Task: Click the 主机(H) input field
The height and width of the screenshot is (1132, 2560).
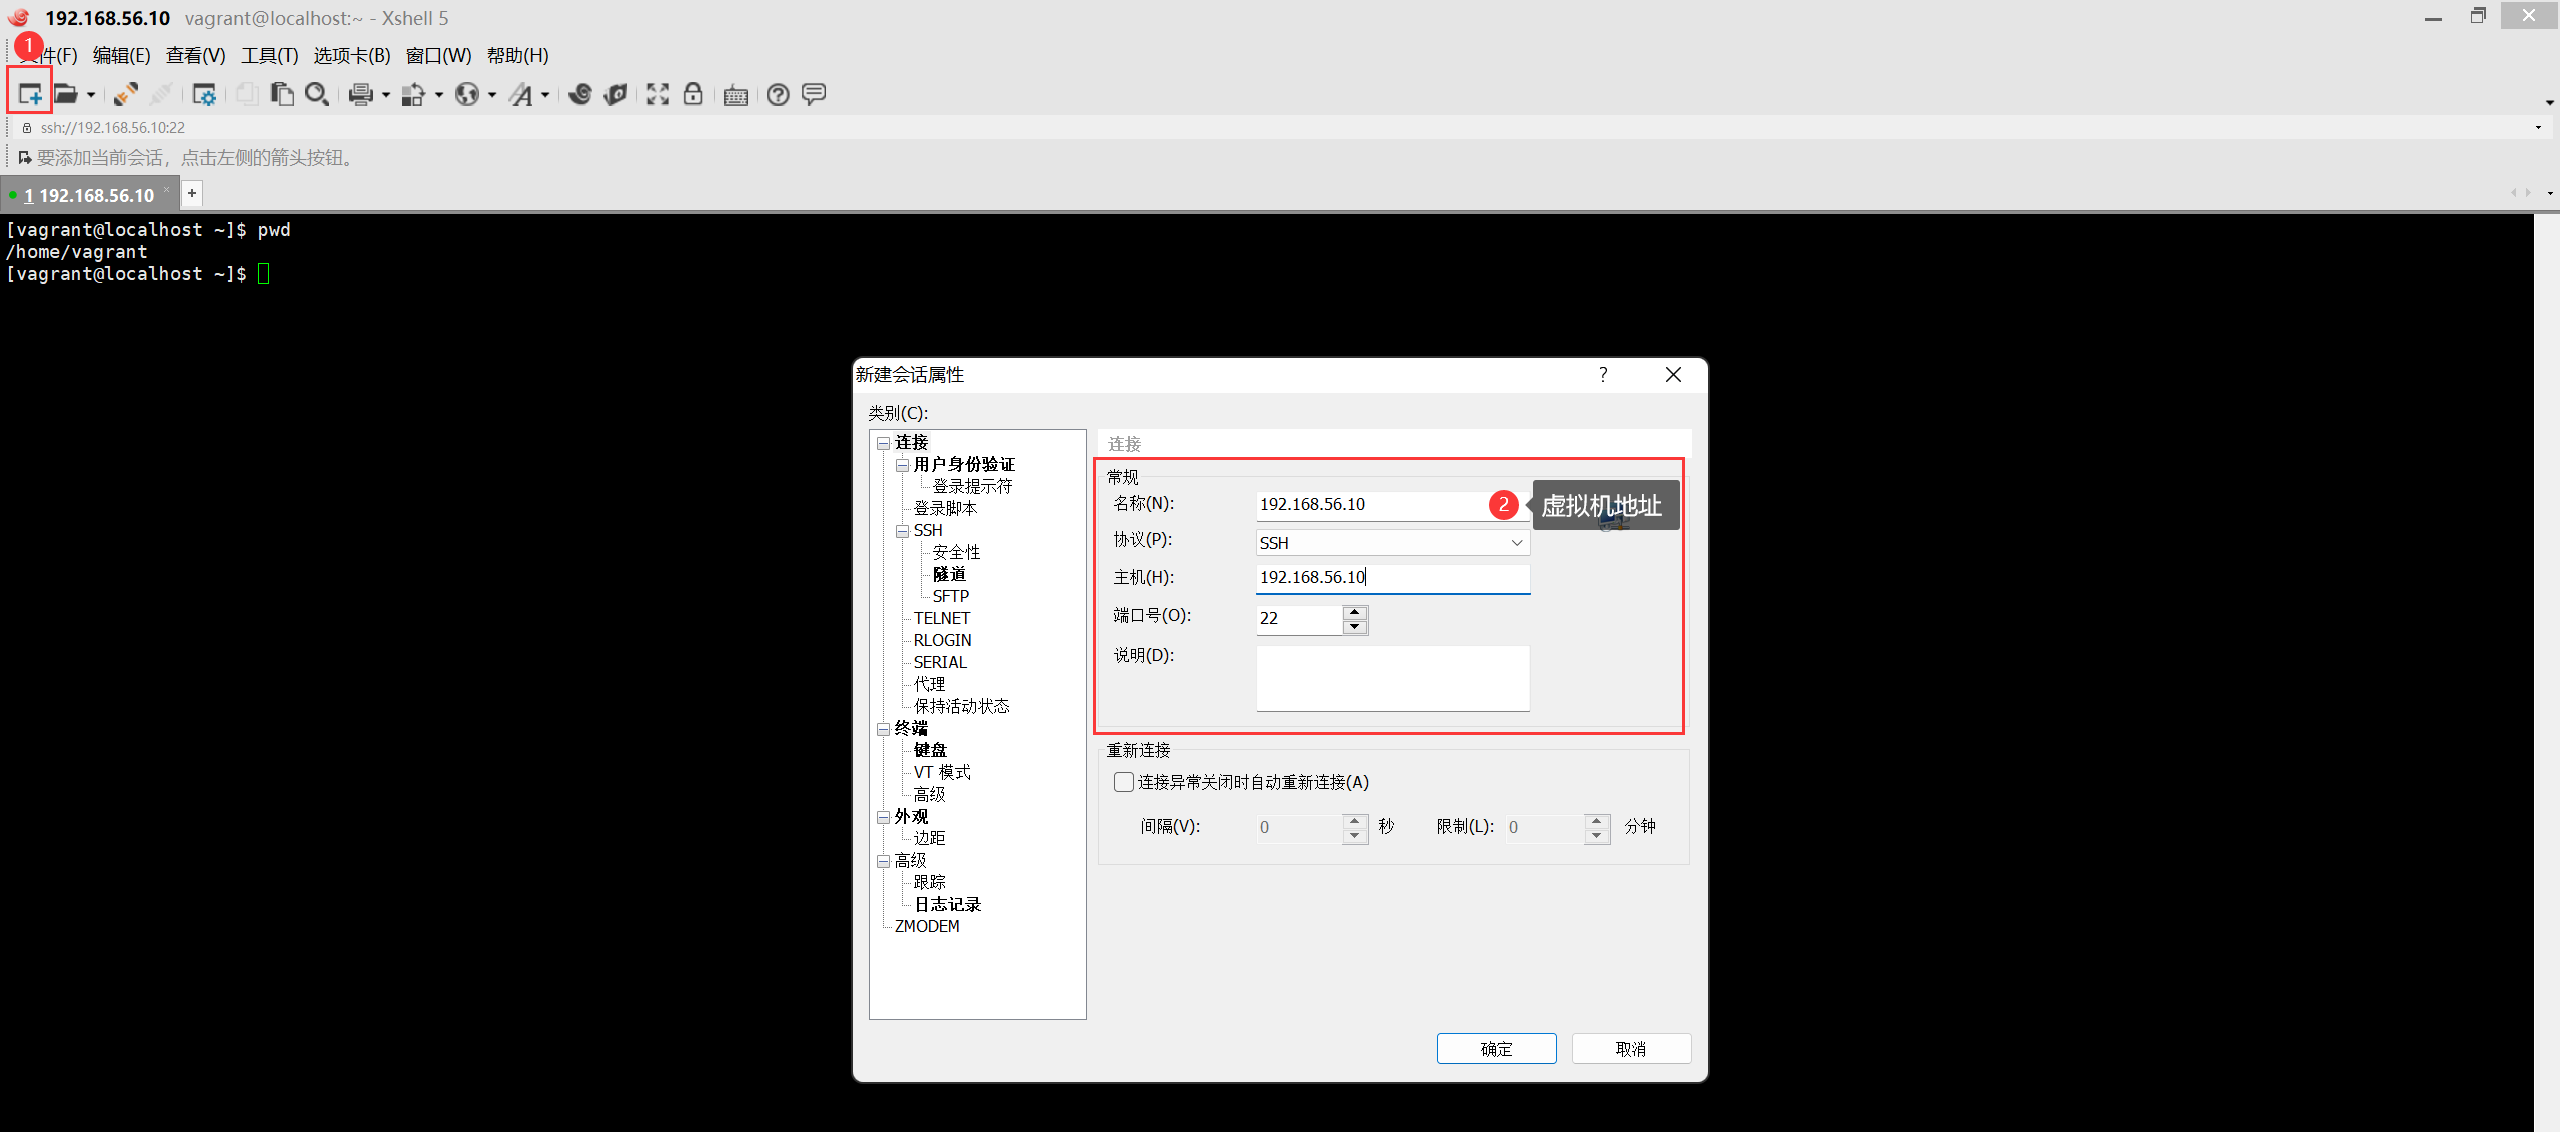Action: (1392, 577)
